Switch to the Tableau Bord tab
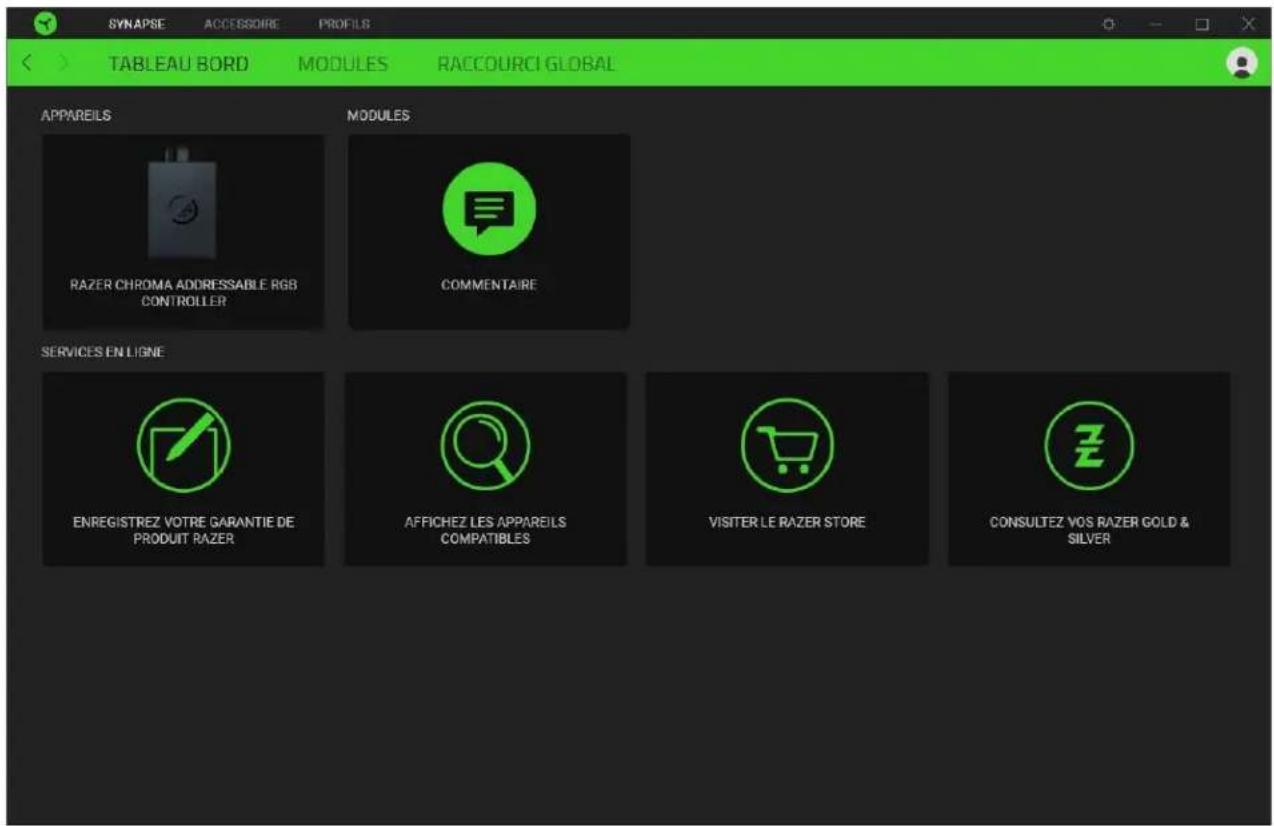This screenshot has height=826, width=1274. coord(178,64)
